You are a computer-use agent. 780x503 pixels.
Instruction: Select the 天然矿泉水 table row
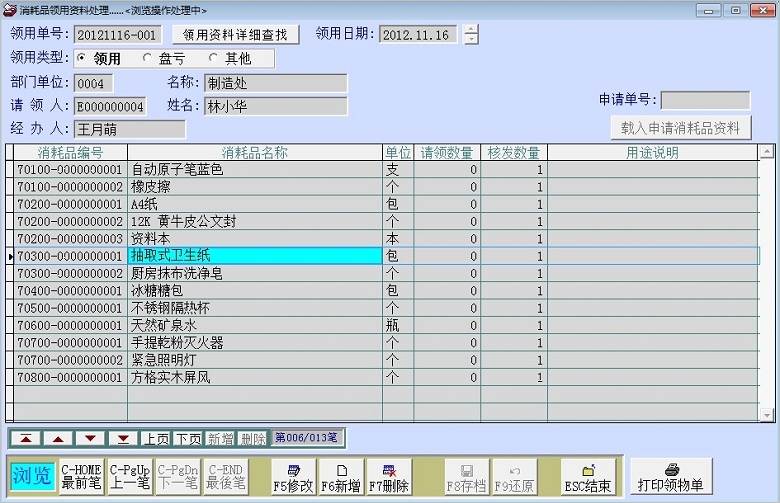coord(254,325)
